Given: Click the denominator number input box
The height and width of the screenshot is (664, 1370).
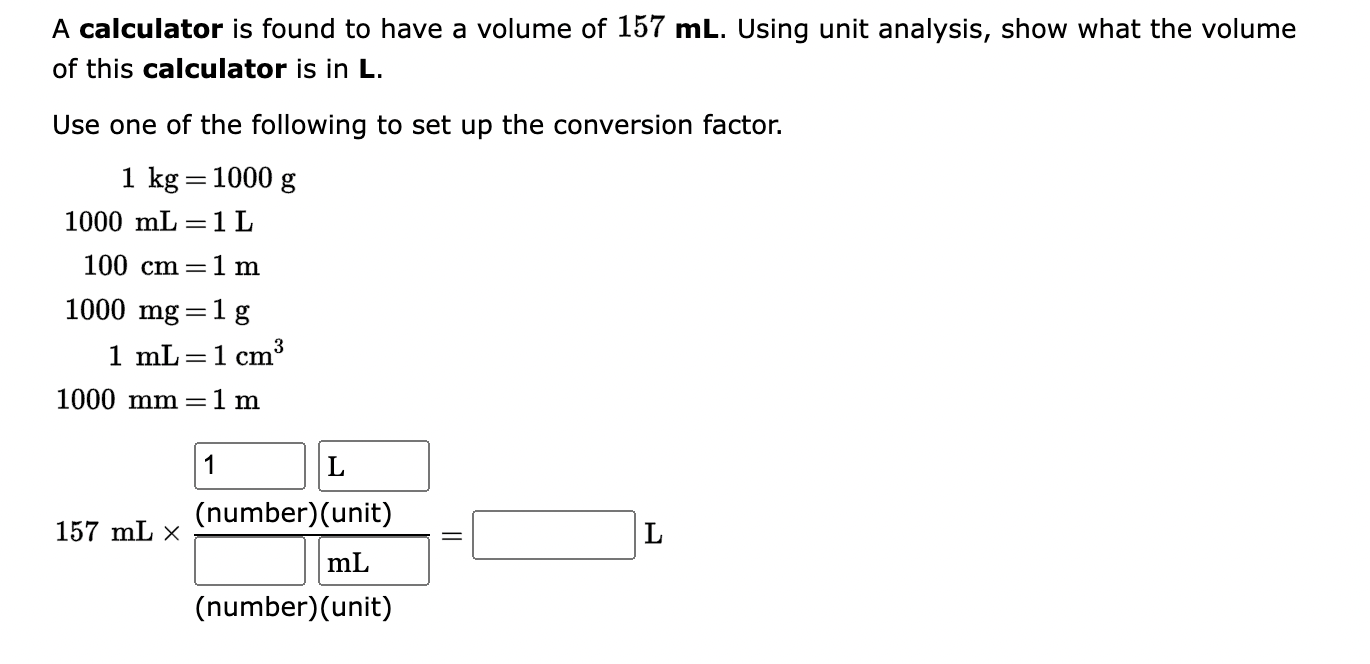Looking at the screenshot, I should [x=248, y=560].
